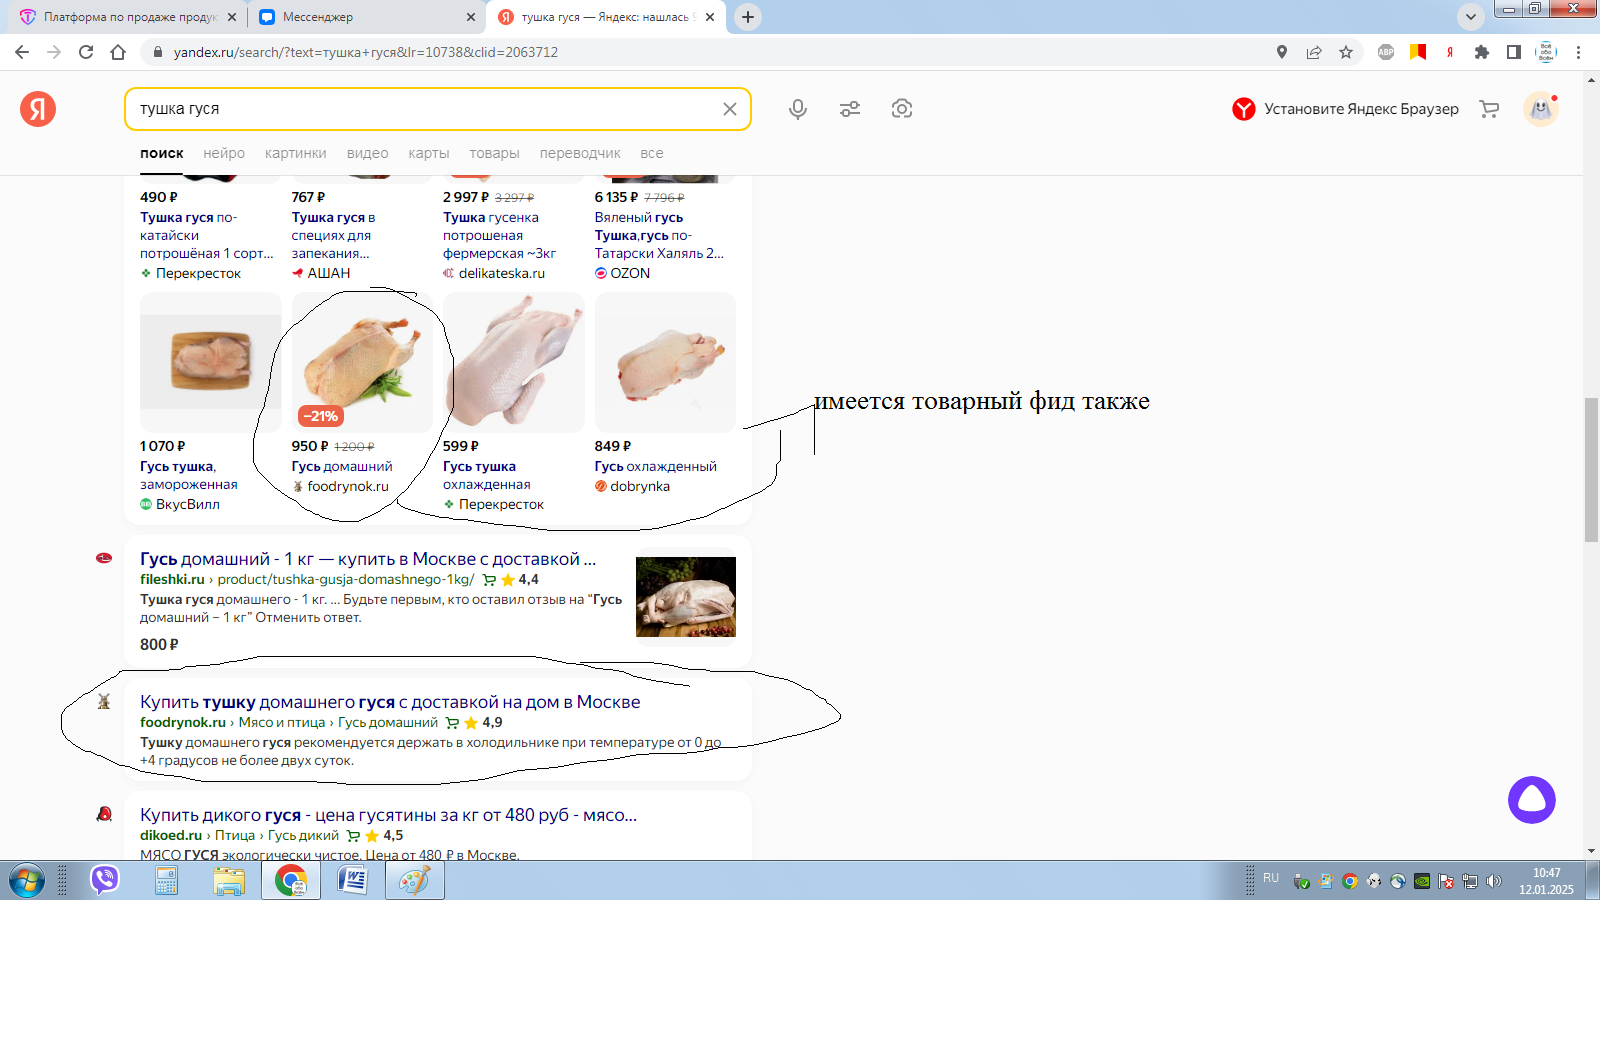This screenshot has width=1600, height=1058.
Task: Open Гусь домашний 1 кг fileshki result
Action: tap(368, 559)
